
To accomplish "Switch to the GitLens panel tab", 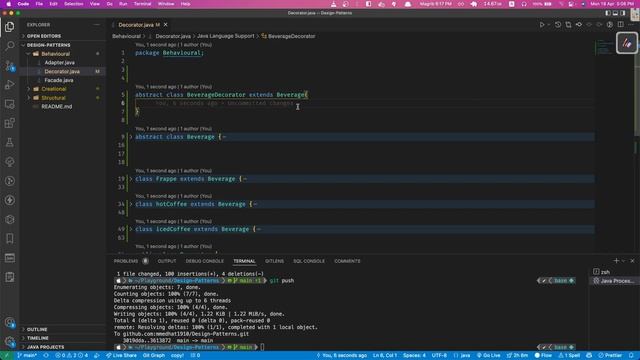I will click(x=274, y=261).
